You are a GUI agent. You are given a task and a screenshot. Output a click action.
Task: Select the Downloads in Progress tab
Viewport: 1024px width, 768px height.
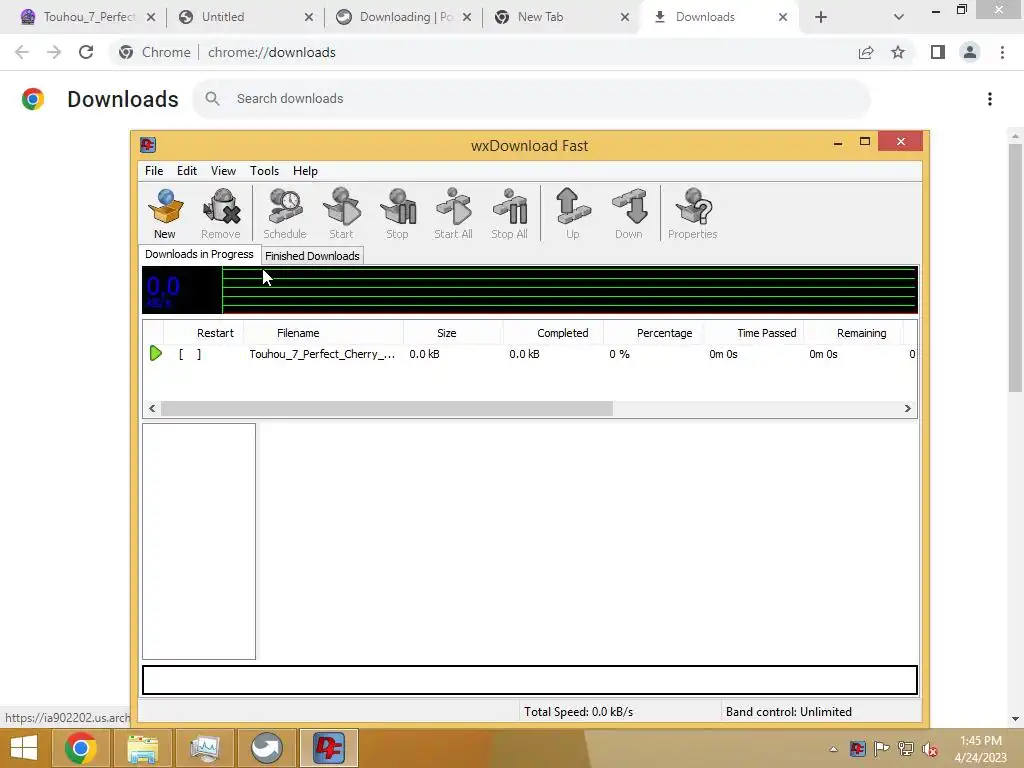point(199,254)
